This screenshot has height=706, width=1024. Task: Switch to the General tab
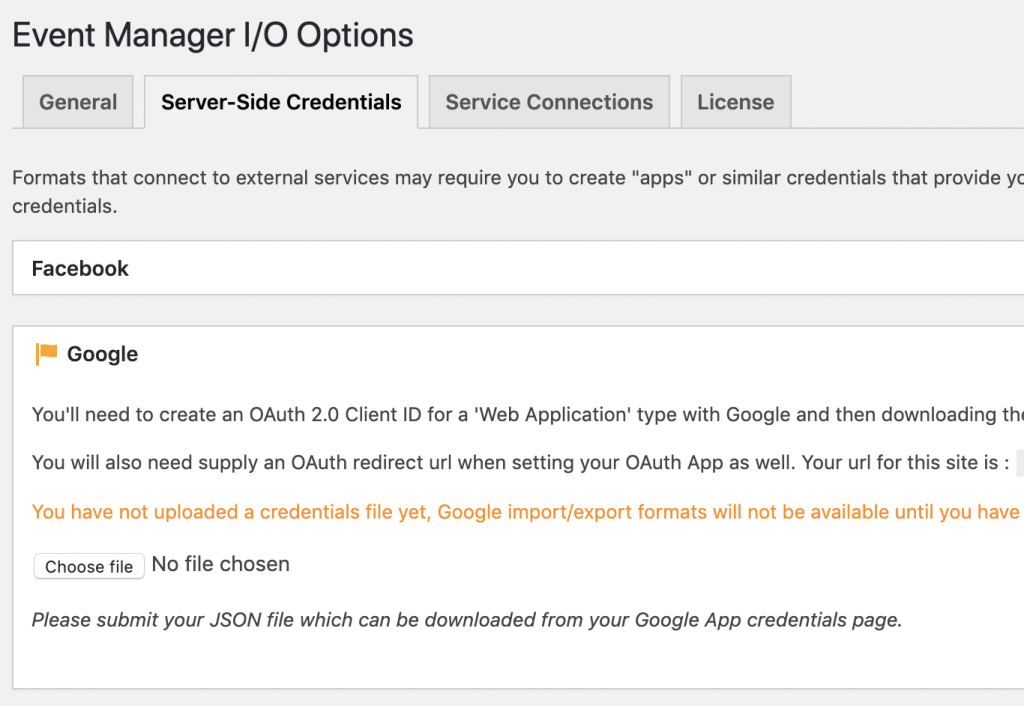(x=78, y=102)
